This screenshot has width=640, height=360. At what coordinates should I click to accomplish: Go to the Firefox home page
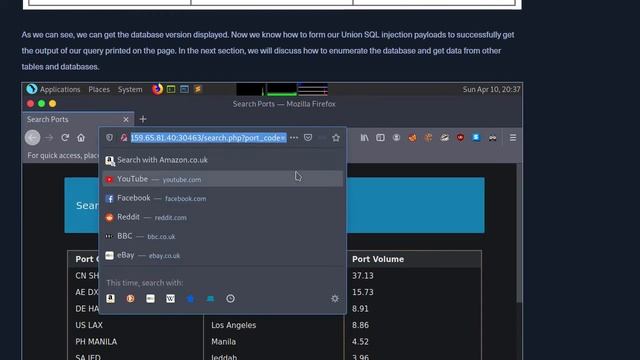(81, 138)
